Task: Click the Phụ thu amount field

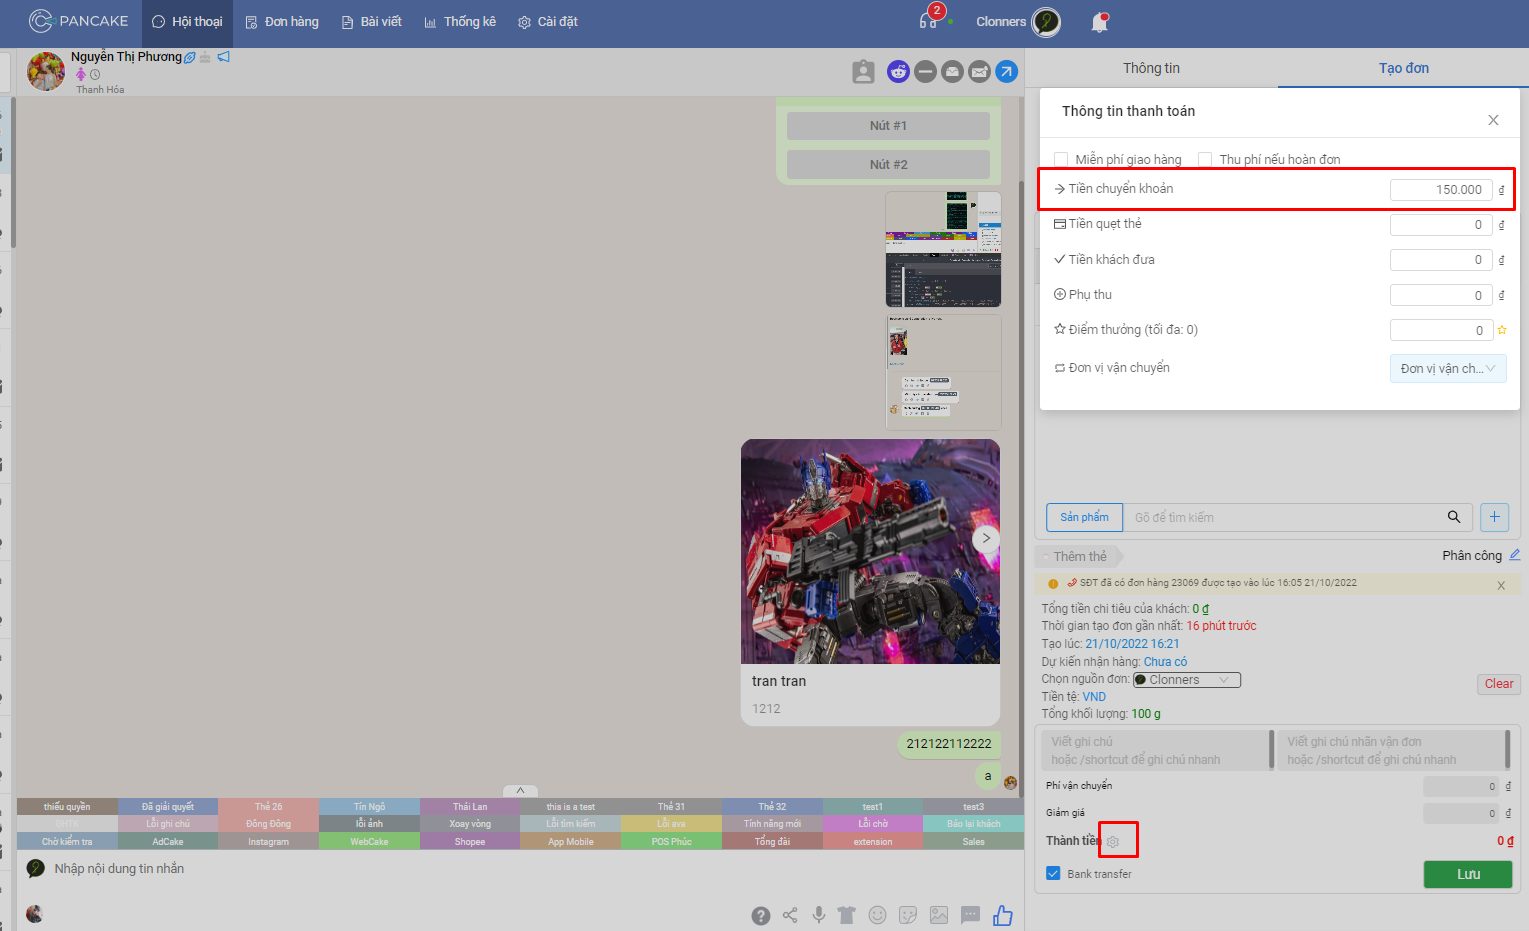Action: (x=1441, y=295)
